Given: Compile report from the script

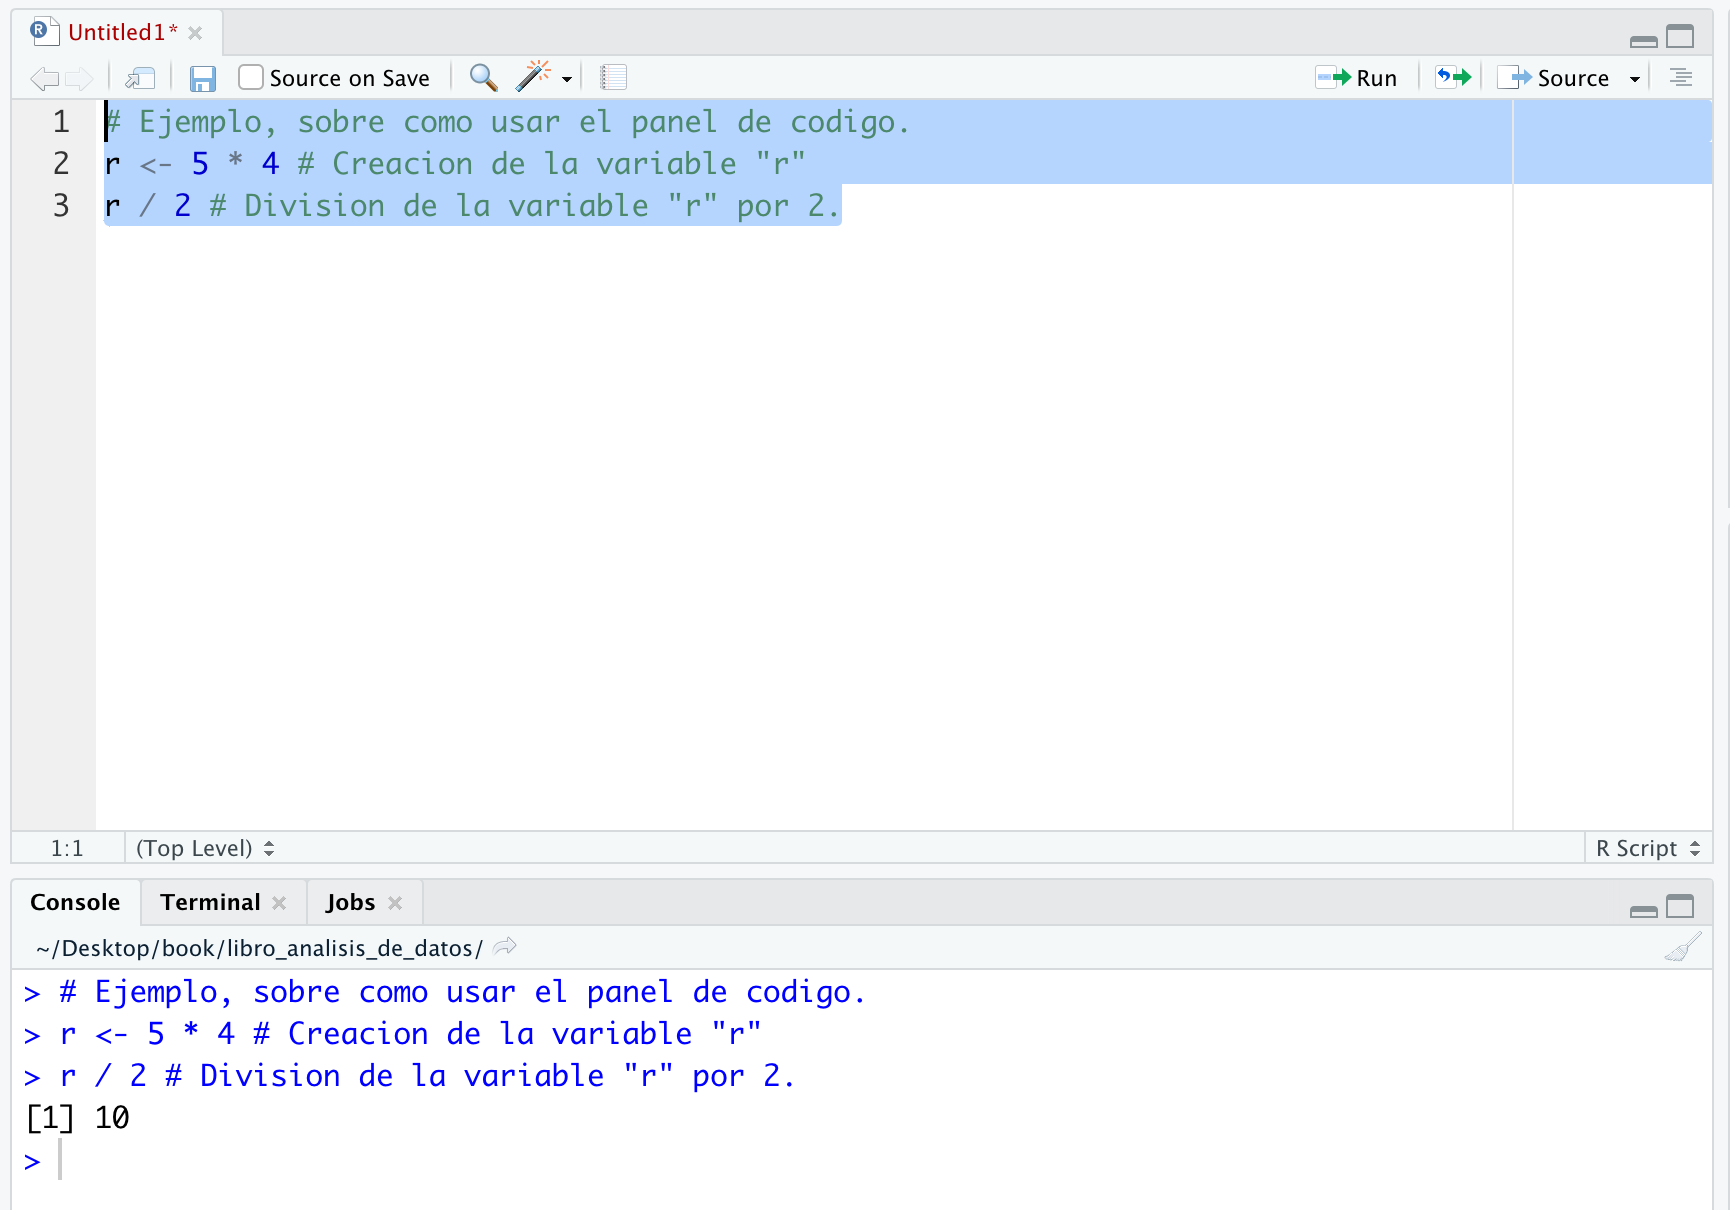Looking at the screenshot, I should (613, 77).
